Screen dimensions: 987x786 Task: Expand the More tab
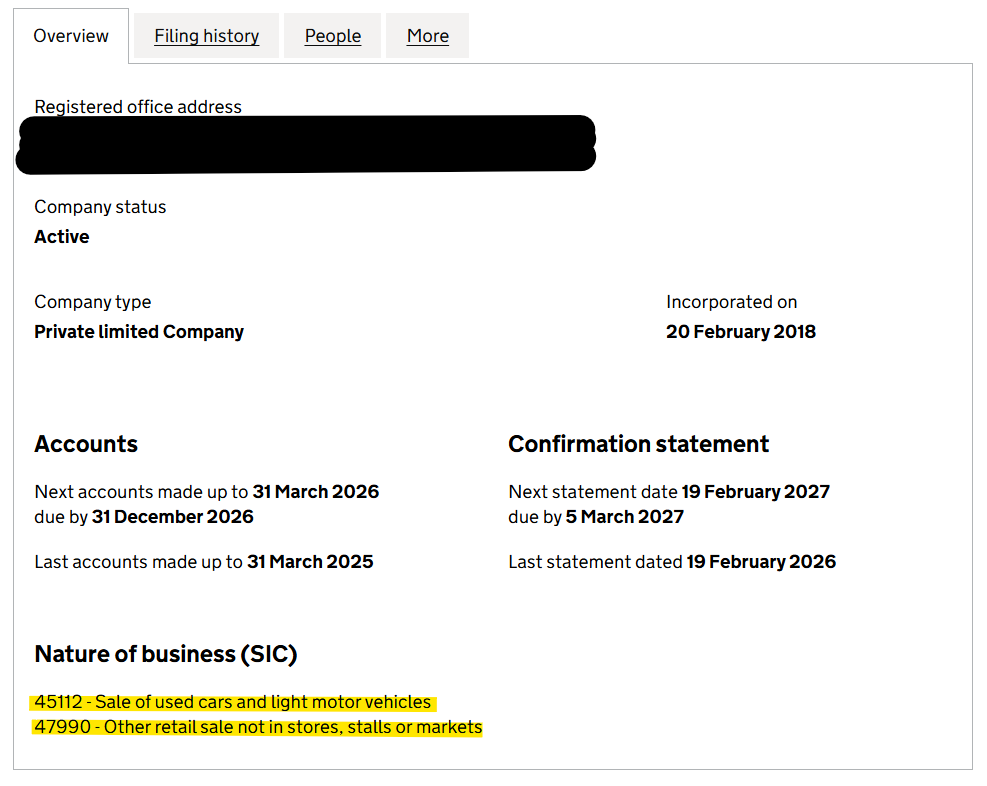[x=427, y=35]
